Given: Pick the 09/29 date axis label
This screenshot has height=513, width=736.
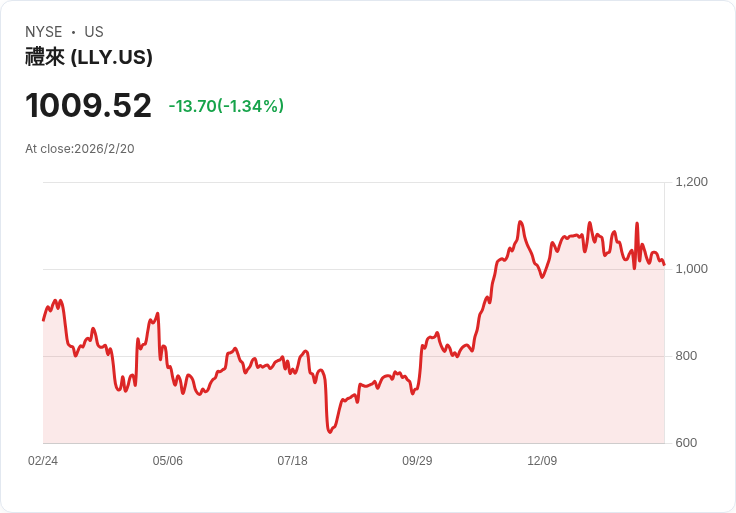Looking at the screenshot, I should 417,461.
